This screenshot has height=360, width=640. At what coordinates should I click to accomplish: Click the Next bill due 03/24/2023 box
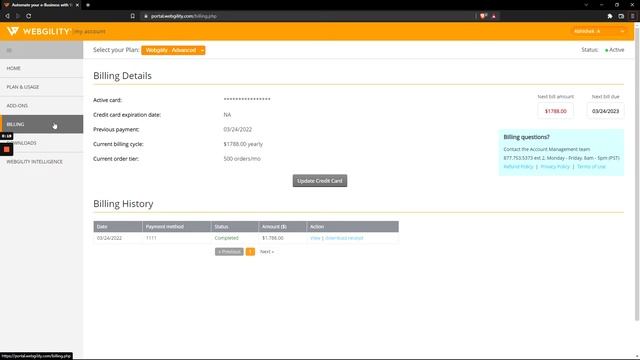tap(605, 111)
